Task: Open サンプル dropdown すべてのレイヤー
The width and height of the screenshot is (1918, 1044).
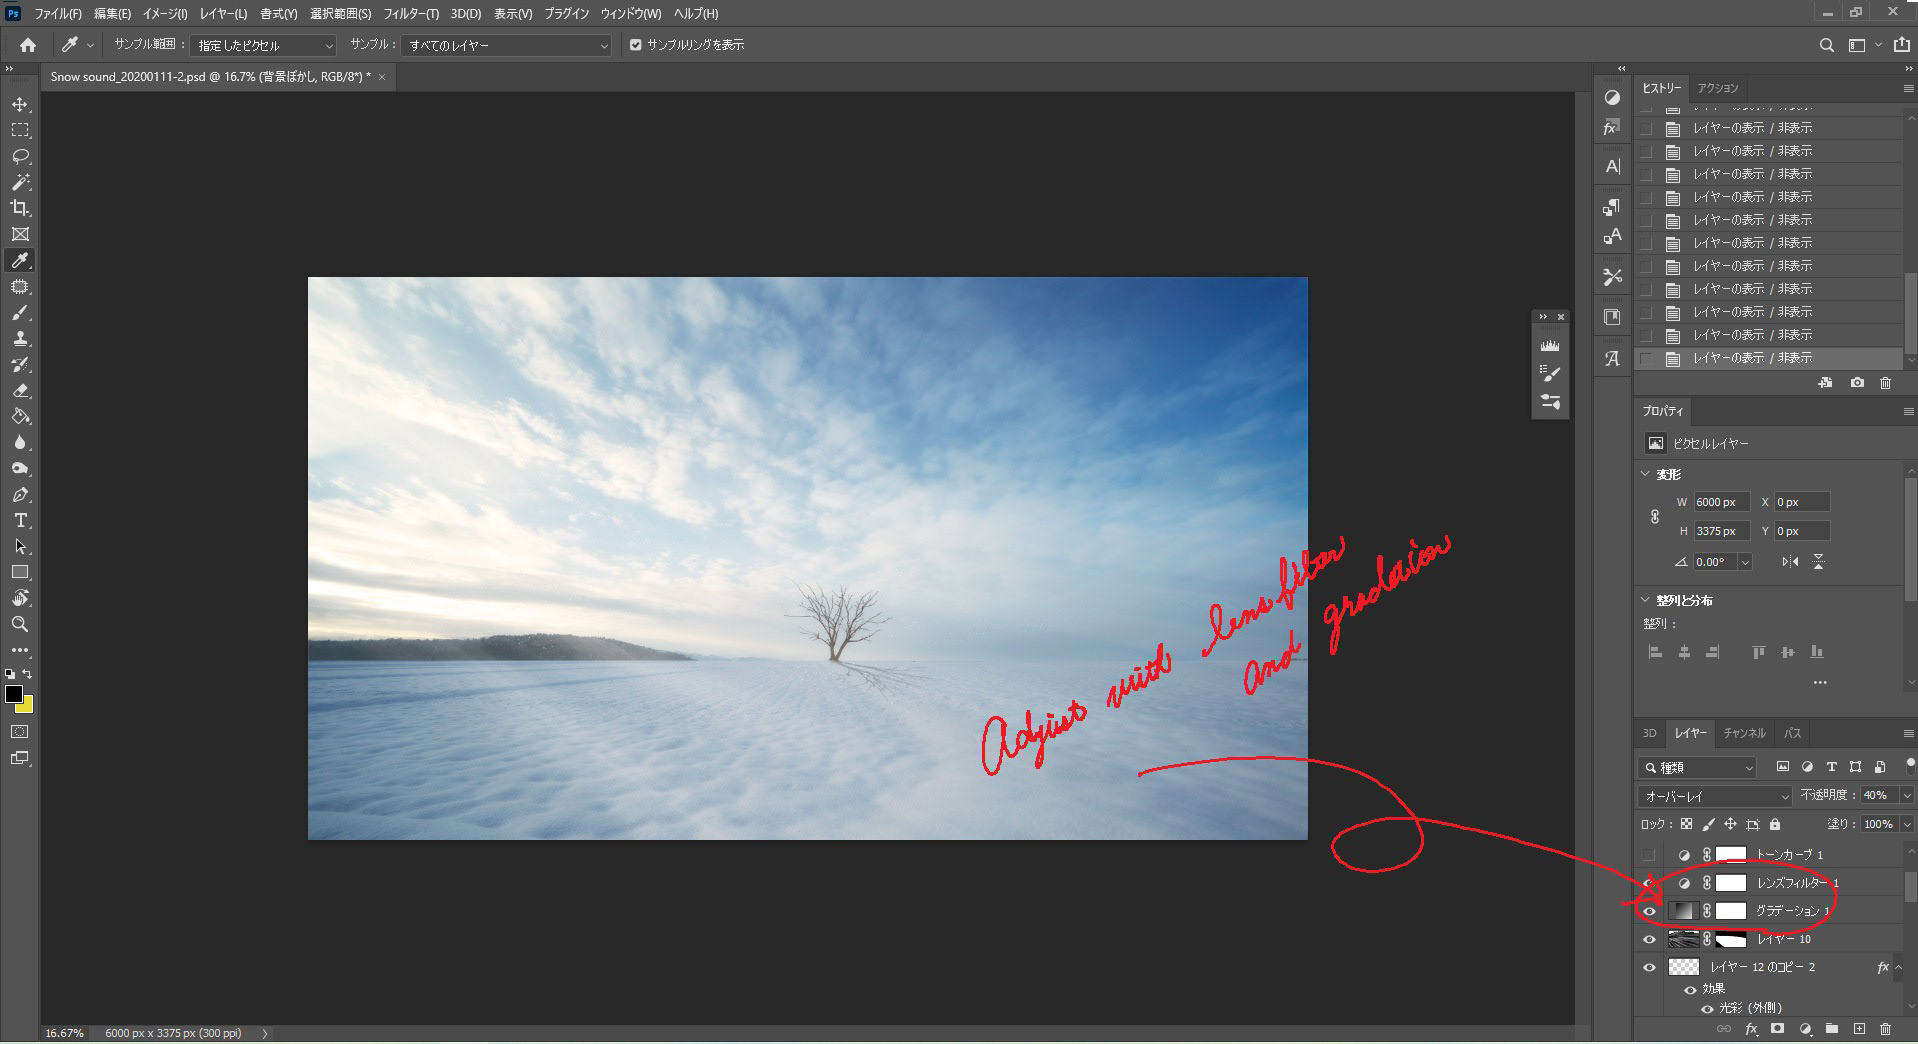Action: [x=505, y=45]
